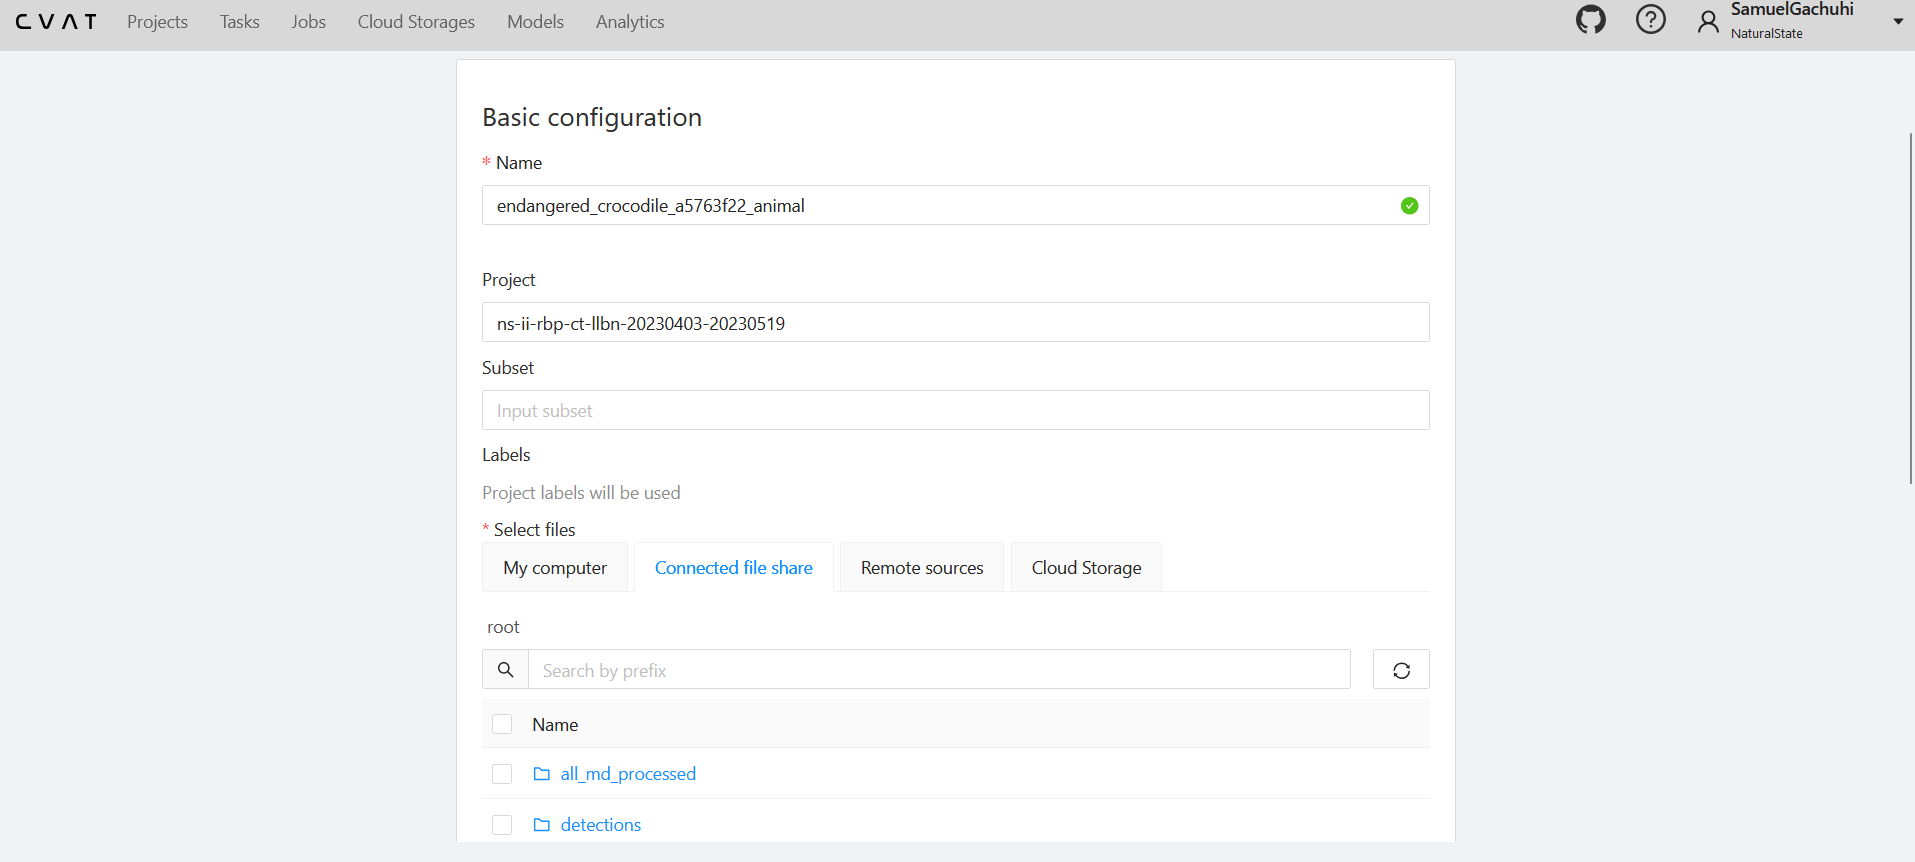This screenshot has width=1915, height=862.
Task: Click the Input subset field
Action: [955, 410]
